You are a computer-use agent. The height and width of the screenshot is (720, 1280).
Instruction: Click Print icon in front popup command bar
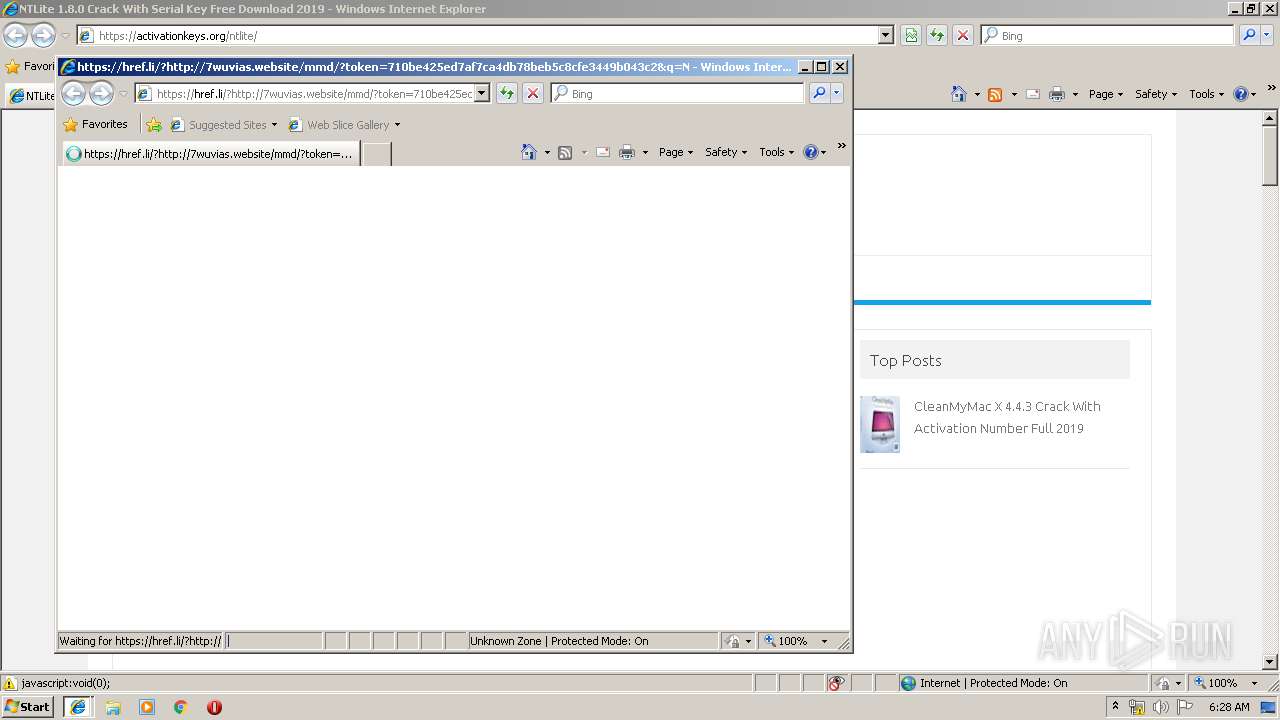627,152
